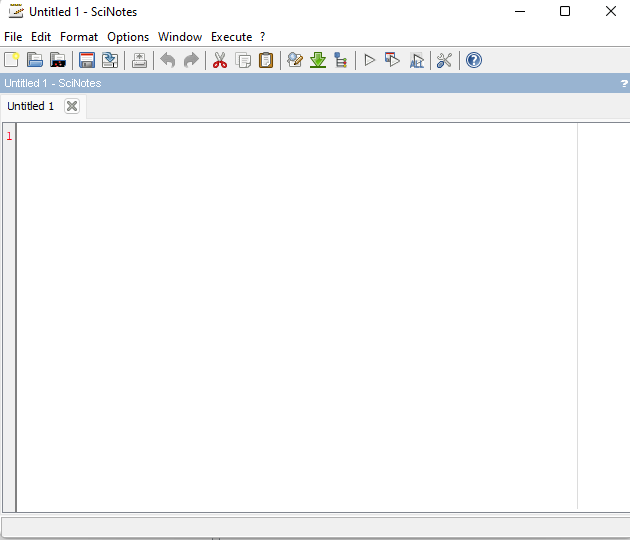Open file in Scilab current directory icon
This screenshot has height=540, width=630.
pyautogui.click(x=58, y=60)
